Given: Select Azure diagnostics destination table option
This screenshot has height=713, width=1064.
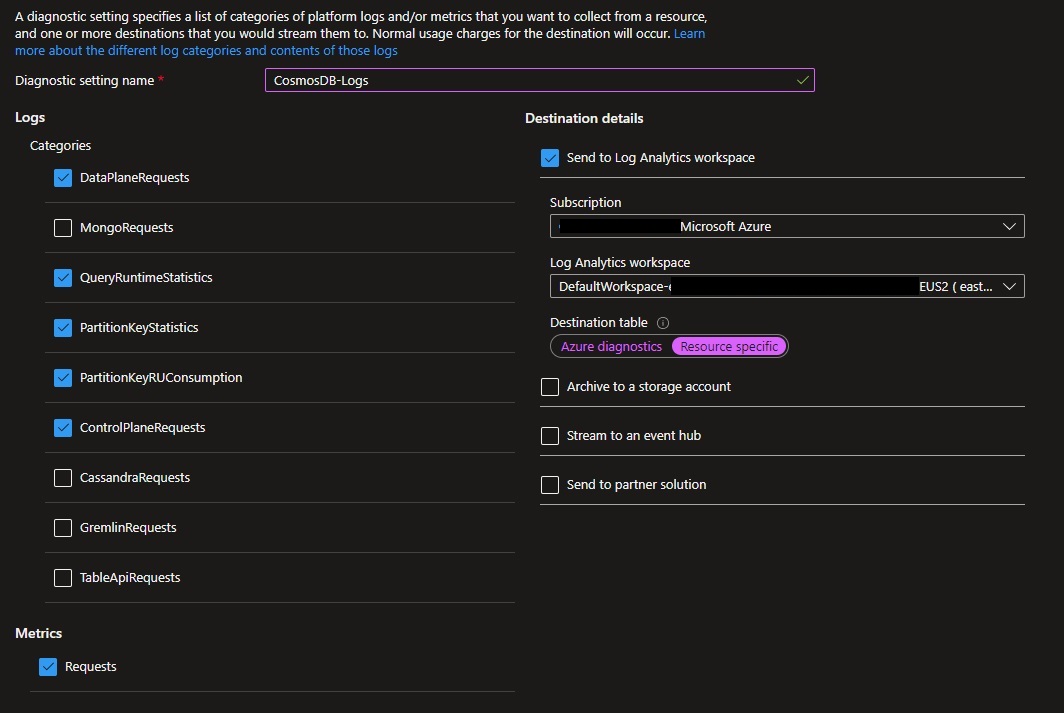Looking at the screenshot, I should coord(611,347).
